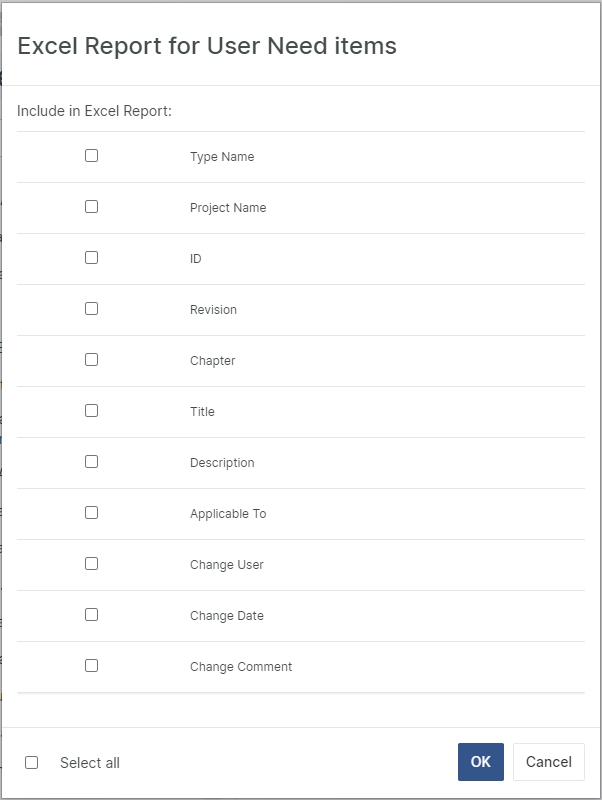Click the Select all label
602x800 pixels.
tap(90, 763)
